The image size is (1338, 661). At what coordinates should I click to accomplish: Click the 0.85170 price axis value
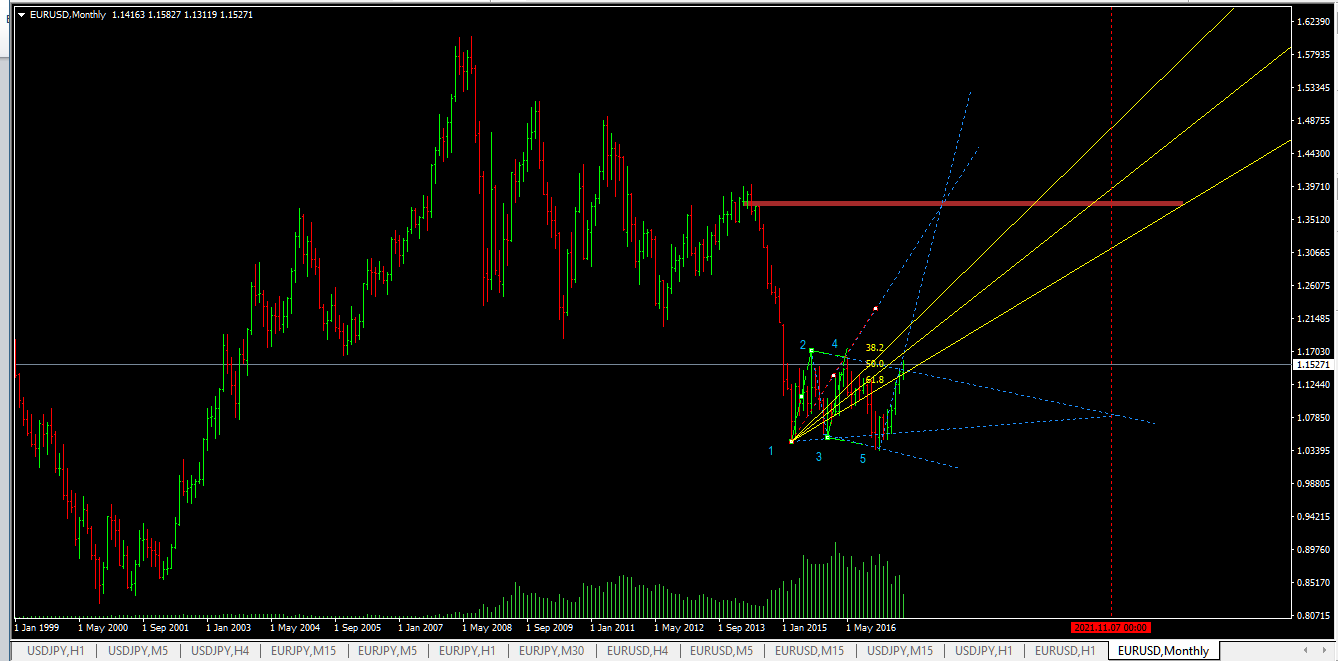1314,583
